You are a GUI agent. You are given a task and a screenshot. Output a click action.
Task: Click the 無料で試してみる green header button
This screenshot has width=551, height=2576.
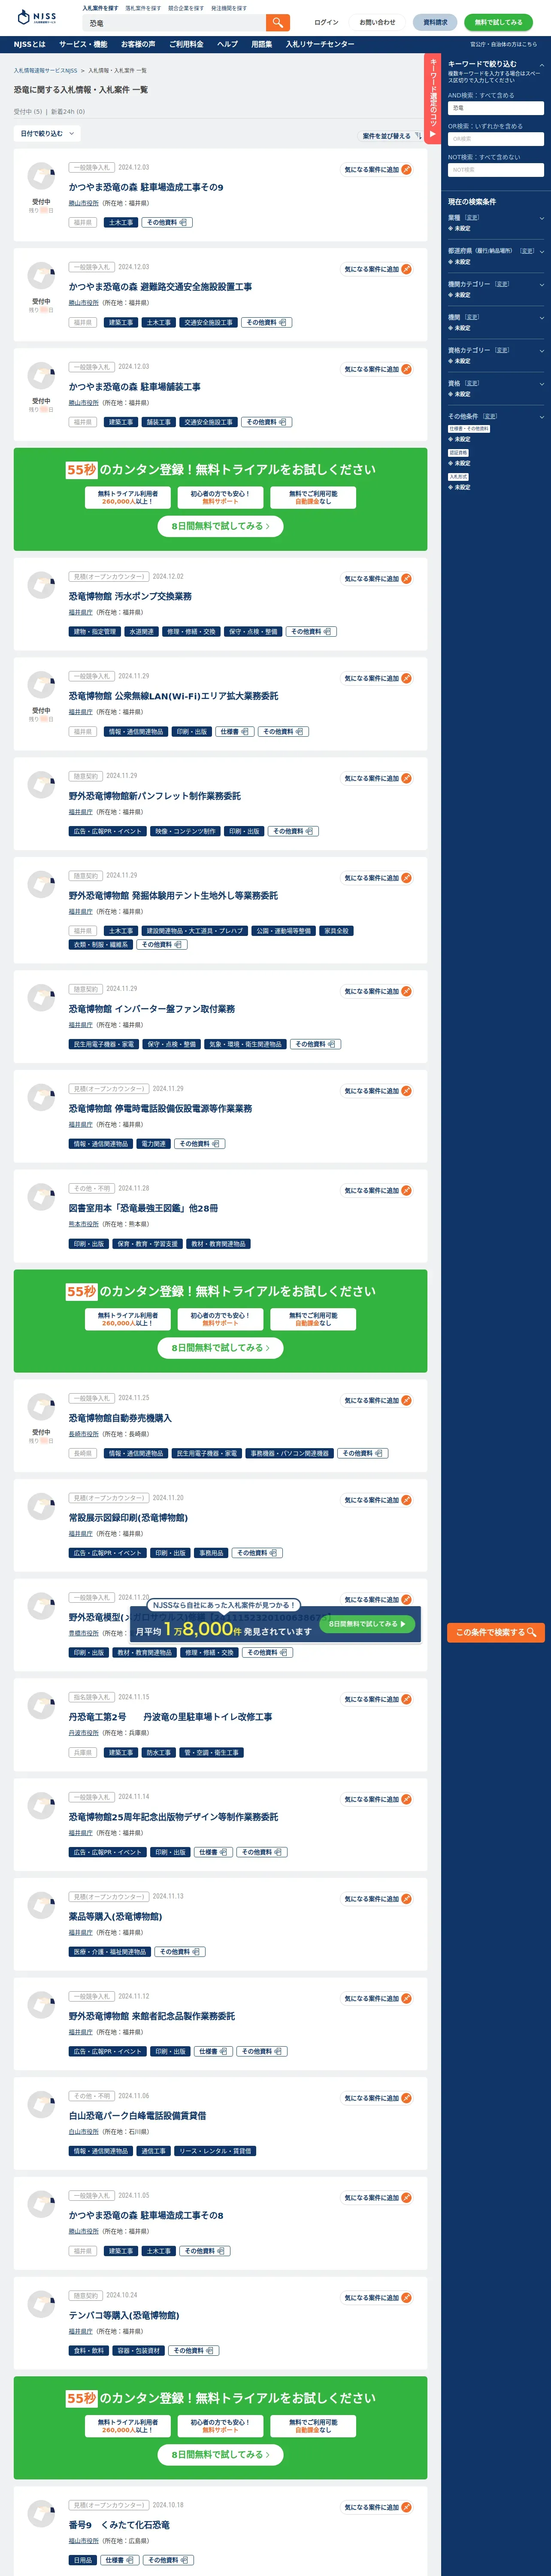pyautogui.click(x=498, y=22)
